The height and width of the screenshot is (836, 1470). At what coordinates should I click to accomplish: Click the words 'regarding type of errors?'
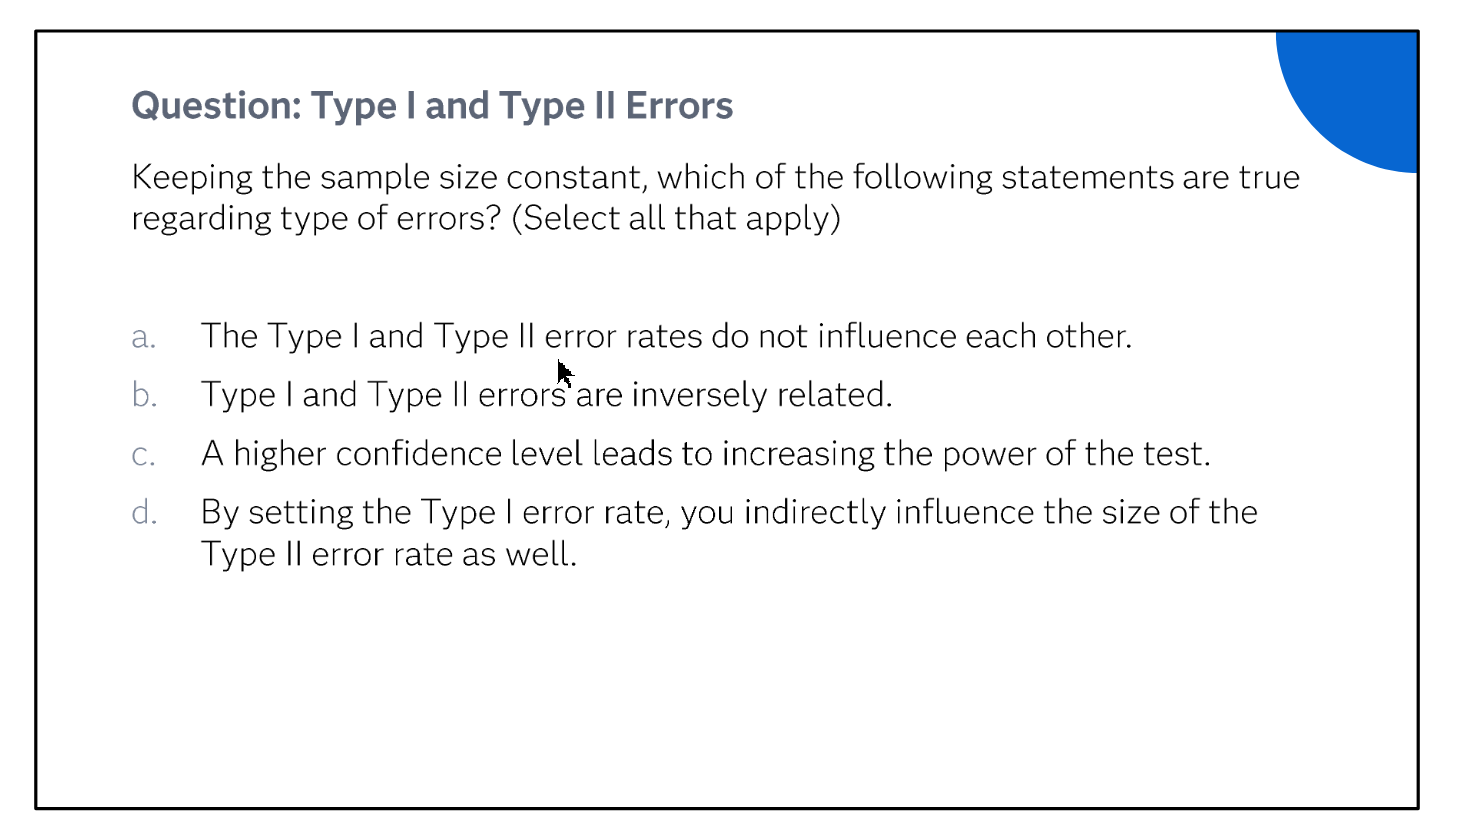click(x=316, y=219)
